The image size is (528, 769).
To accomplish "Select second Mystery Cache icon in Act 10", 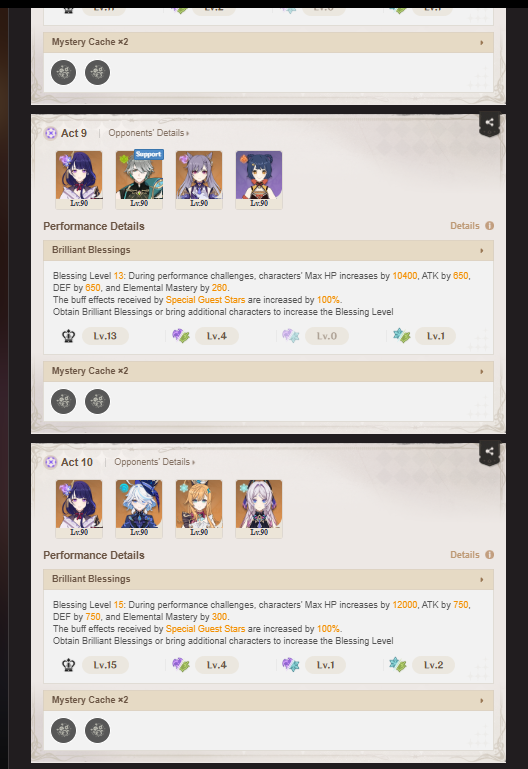I will pos(98,730).
